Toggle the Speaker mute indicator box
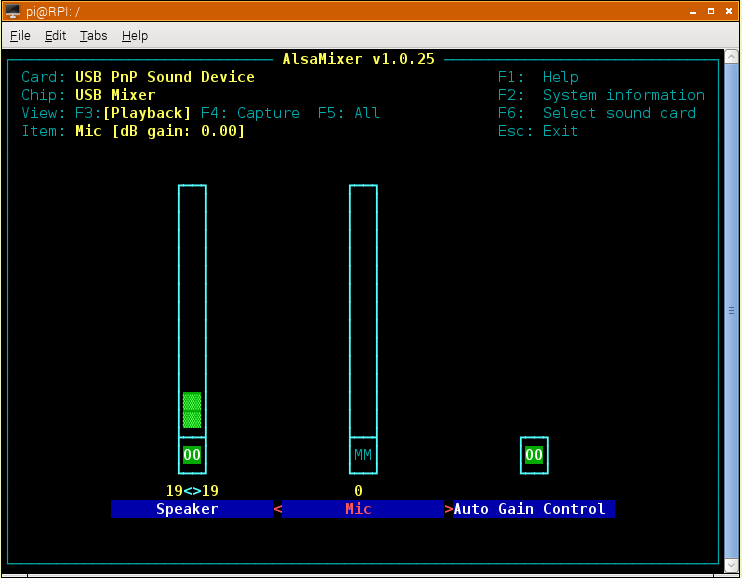The image size is (742, 578). tap(192, 455)
